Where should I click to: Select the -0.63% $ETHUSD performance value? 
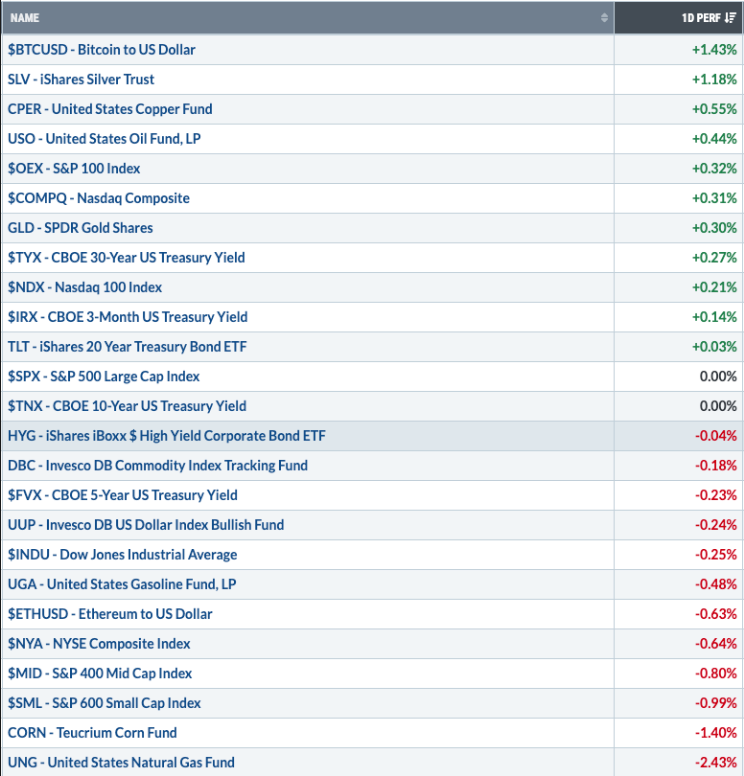point(716,614)
